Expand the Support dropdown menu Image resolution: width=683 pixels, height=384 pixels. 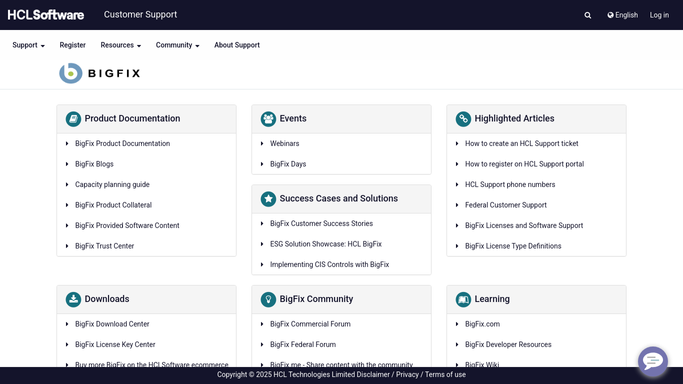(x=28, y=45)
